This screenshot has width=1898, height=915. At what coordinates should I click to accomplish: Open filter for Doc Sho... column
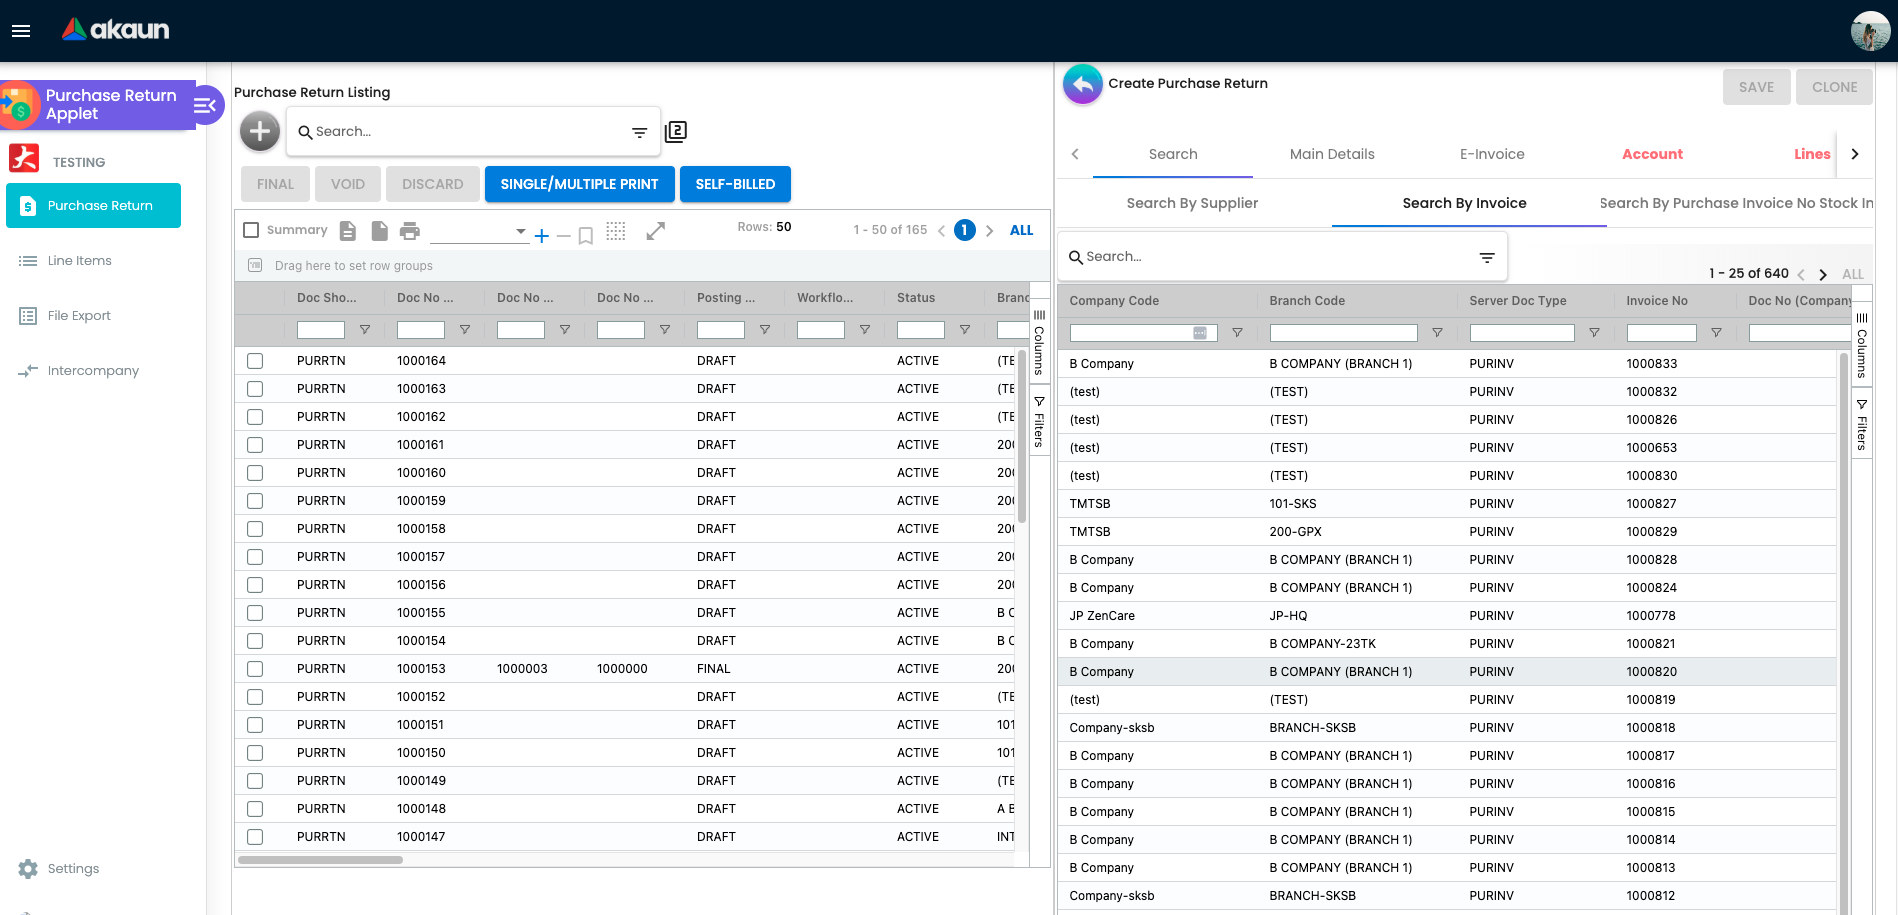coord(365,330)
